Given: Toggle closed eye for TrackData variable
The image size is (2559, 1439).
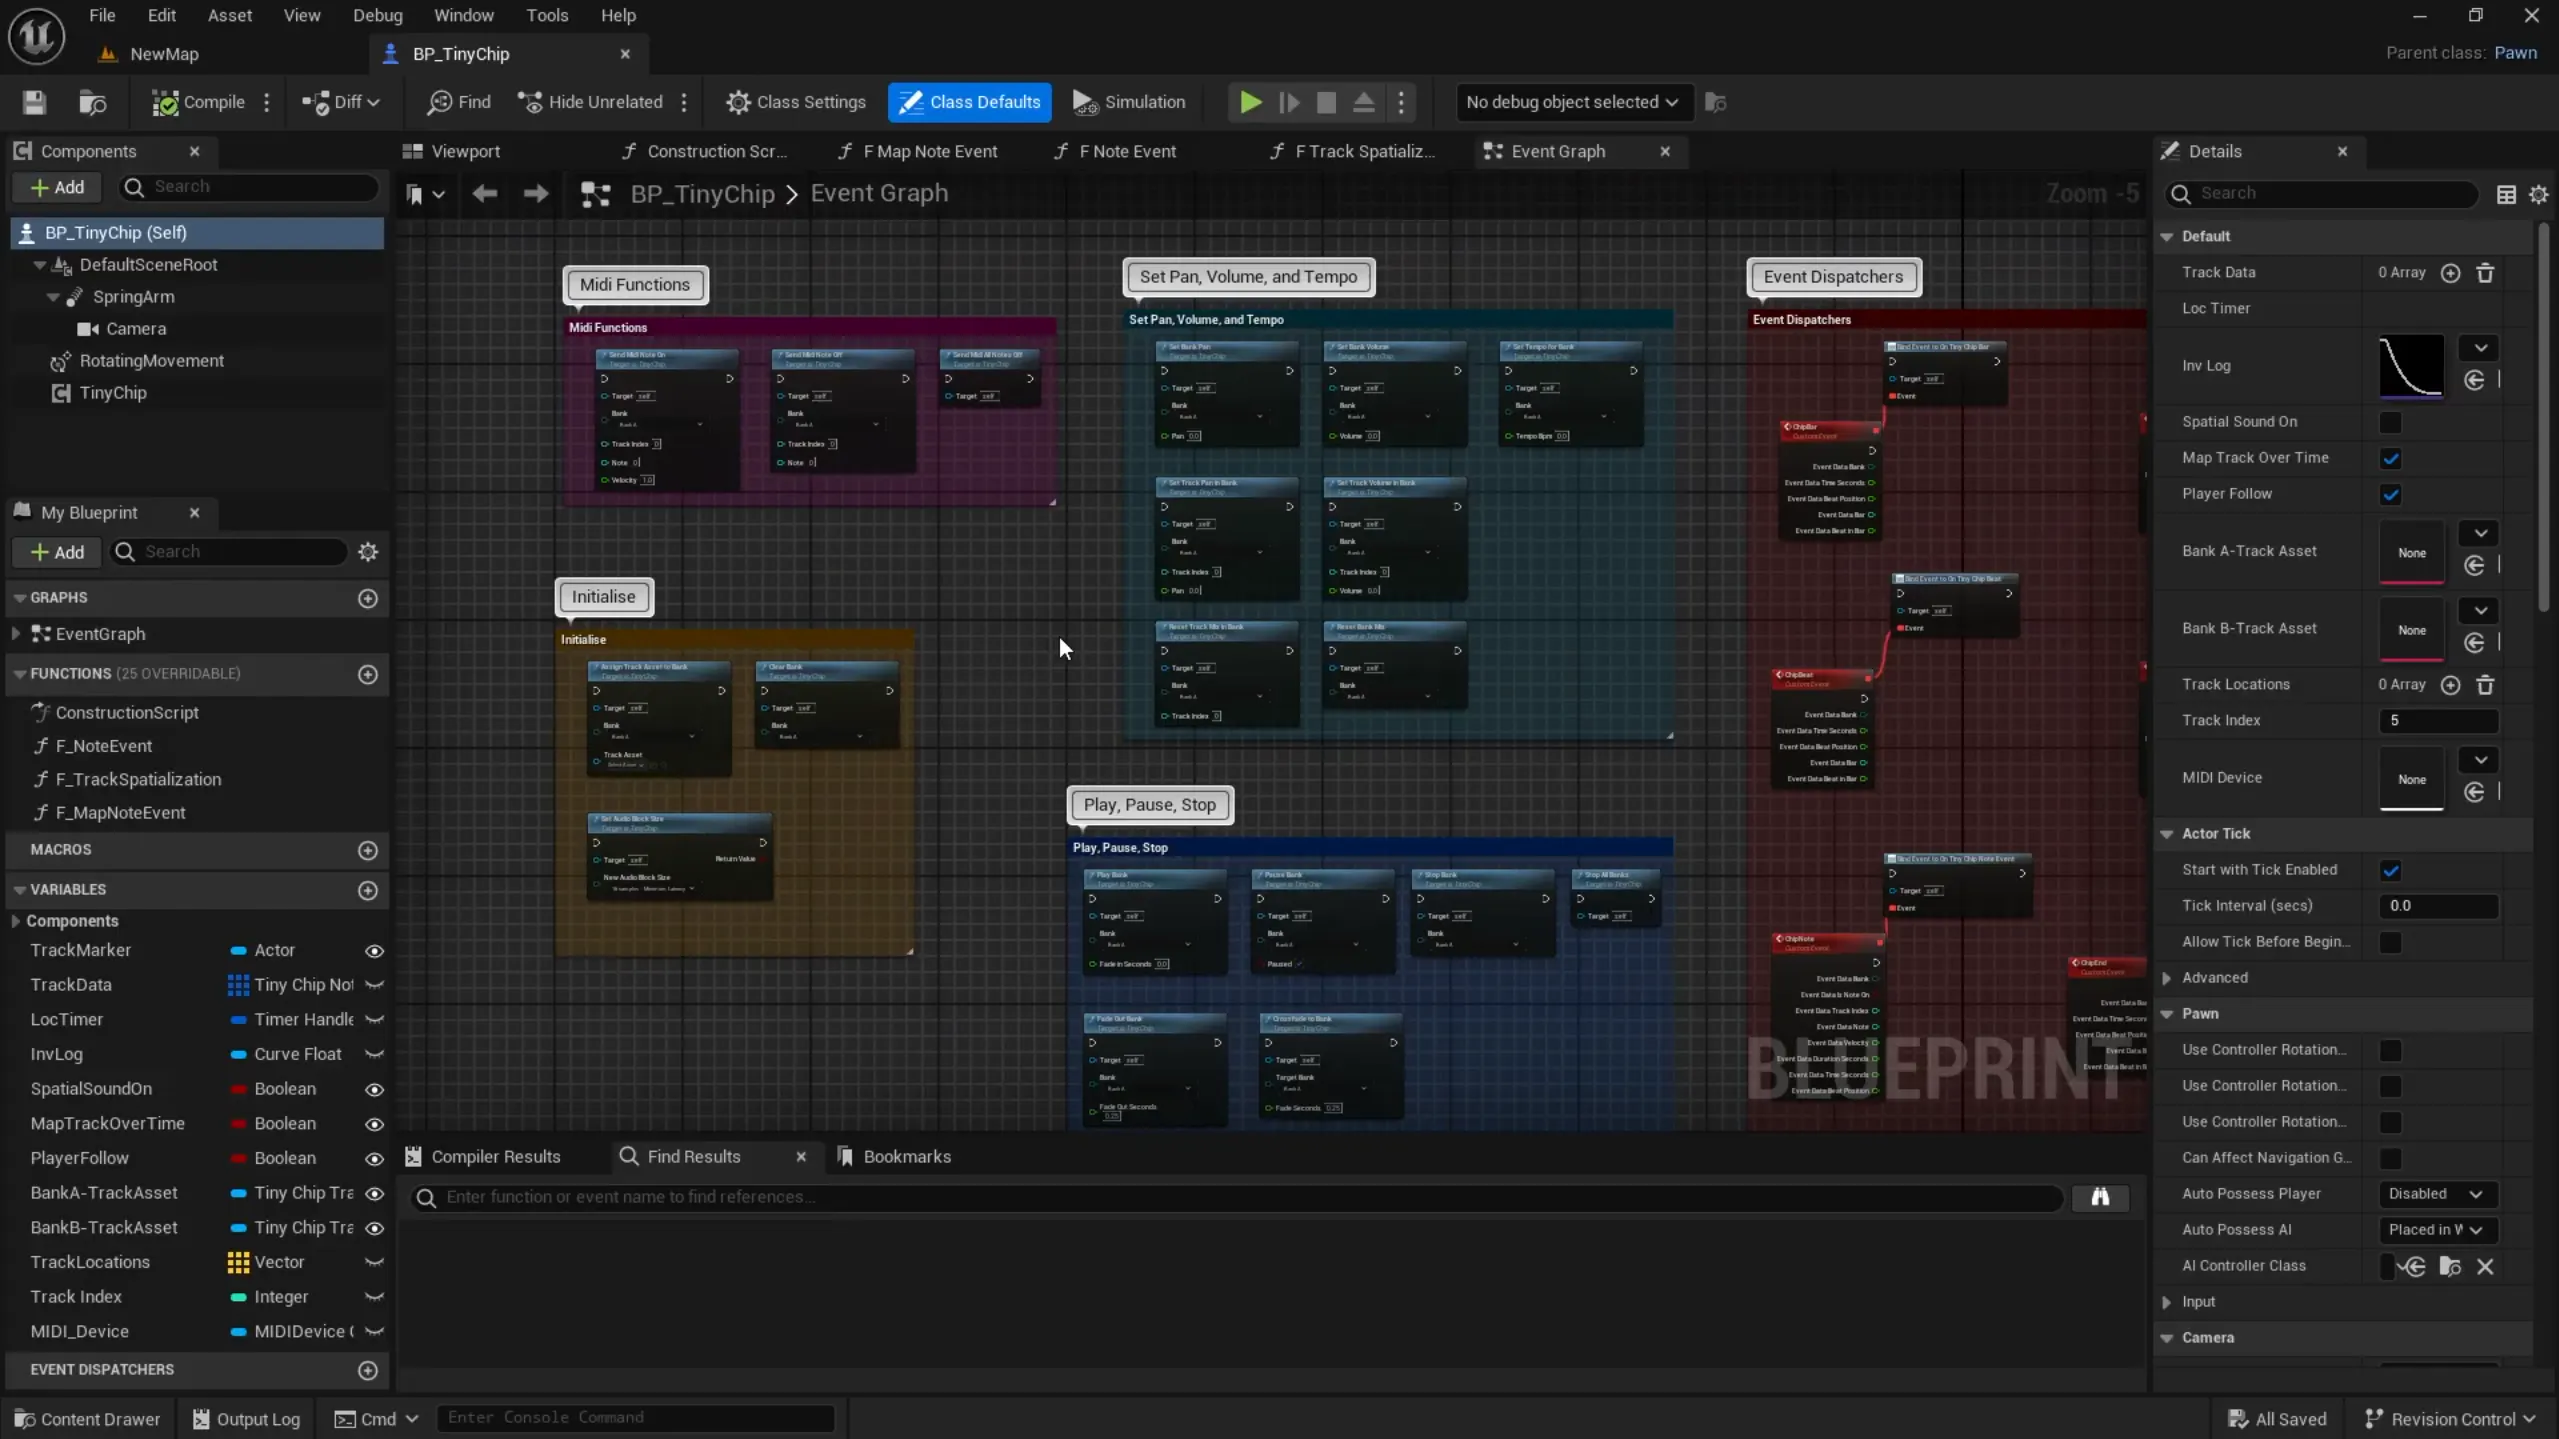Looking at the screenshot, I should pyautogui.click(x=374, y=985).
